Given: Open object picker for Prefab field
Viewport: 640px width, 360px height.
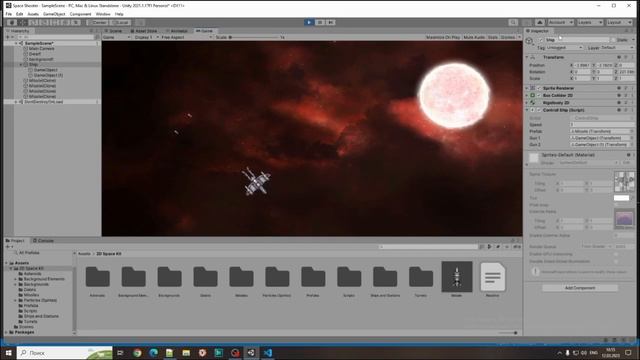Looking at the screenshot, I should [631, 131].
